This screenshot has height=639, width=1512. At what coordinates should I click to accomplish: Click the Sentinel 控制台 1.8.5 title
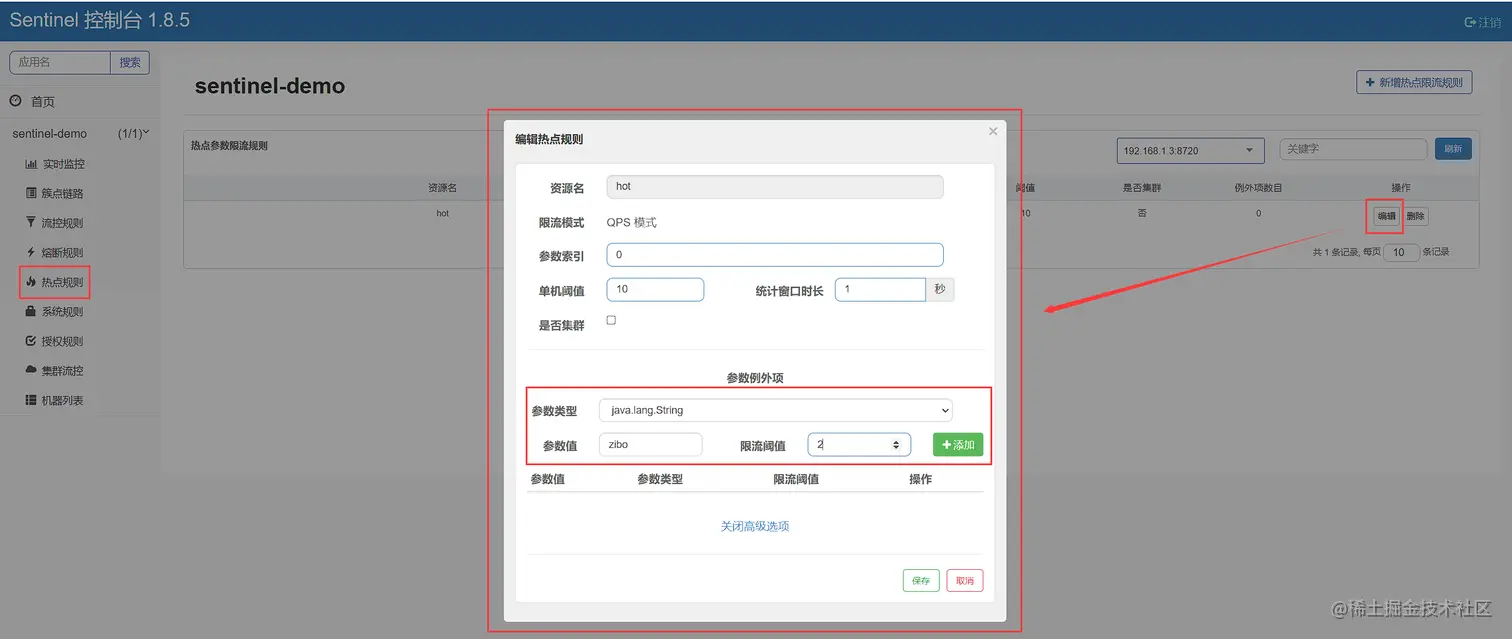pos(100,20)
